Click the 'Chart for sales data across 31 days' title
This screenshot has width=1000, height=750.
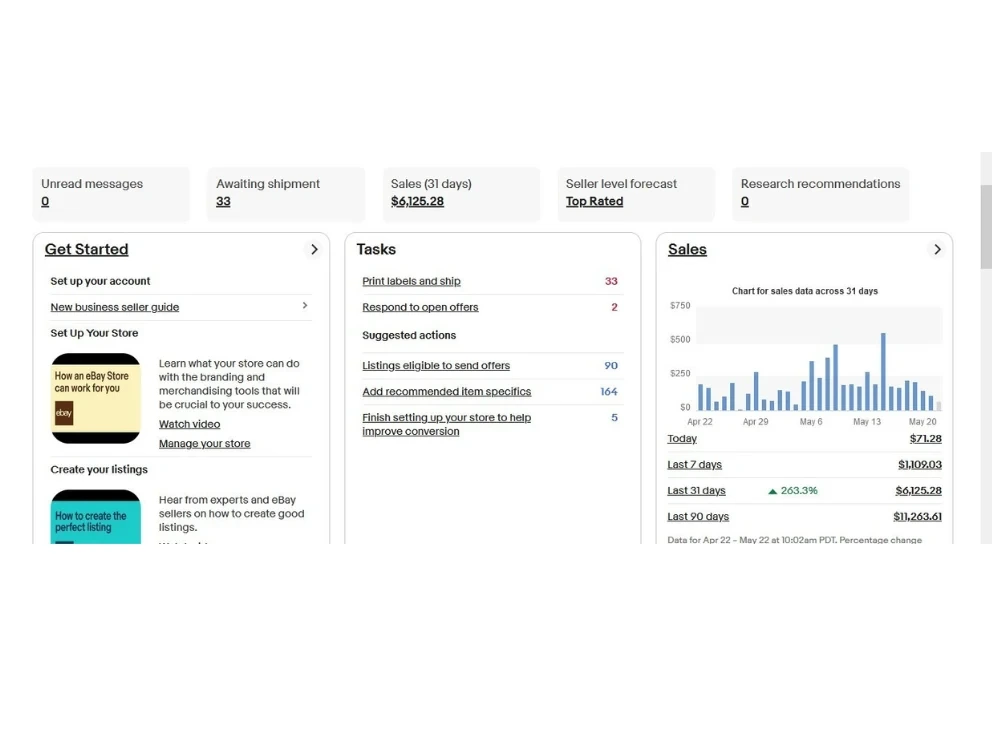(x=804, y=291)
